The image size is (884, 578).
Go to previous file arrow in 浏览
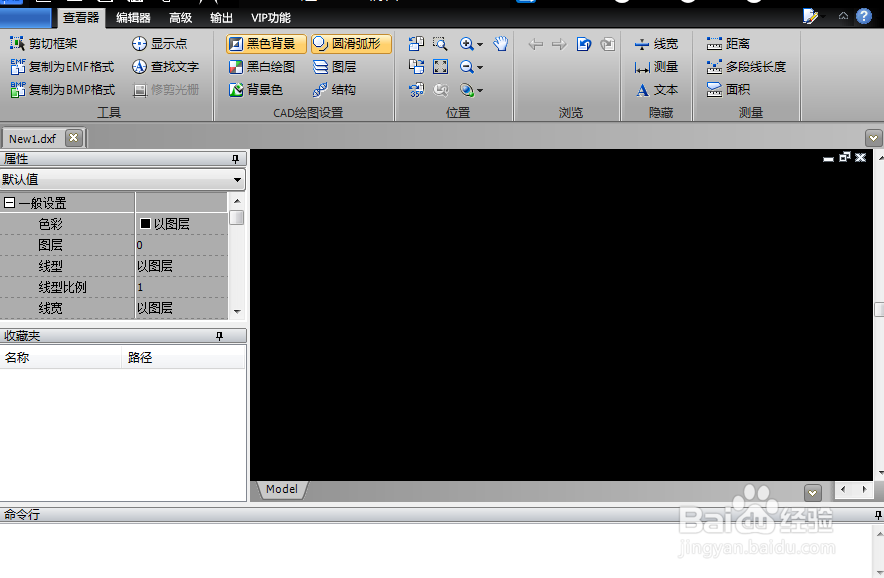pyautogui.click(x=536, y=43)
